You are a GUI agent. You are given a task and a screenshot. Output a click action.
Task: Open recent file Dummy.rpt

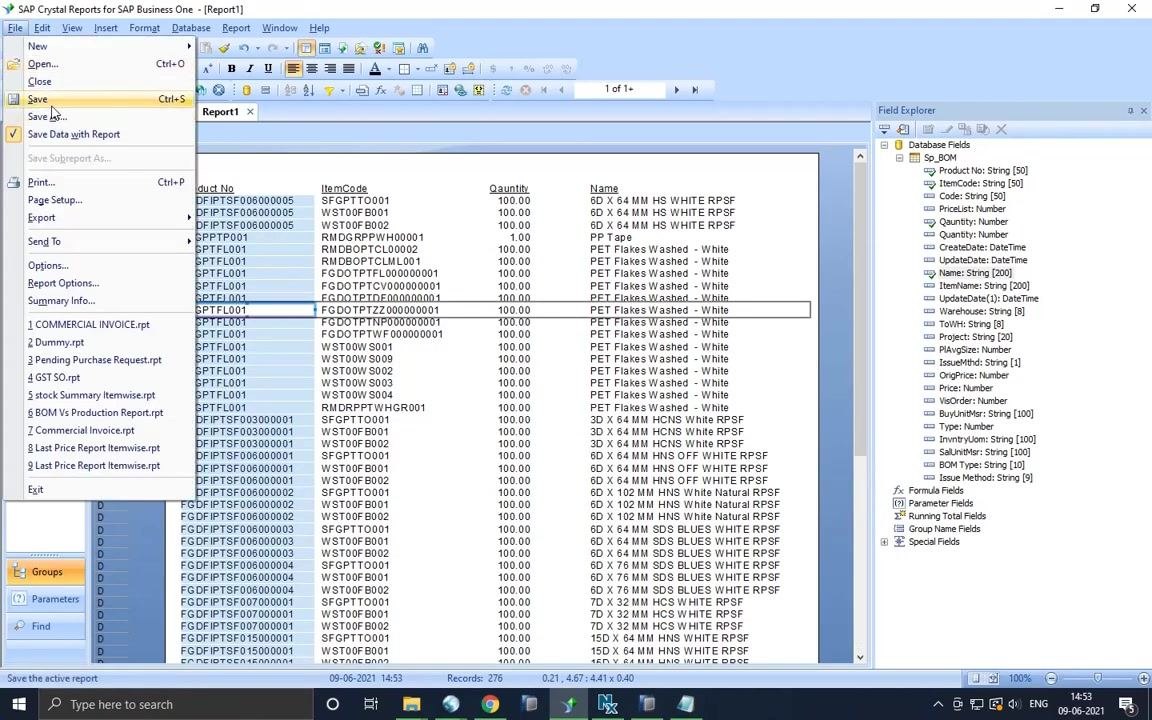[100, 342]
